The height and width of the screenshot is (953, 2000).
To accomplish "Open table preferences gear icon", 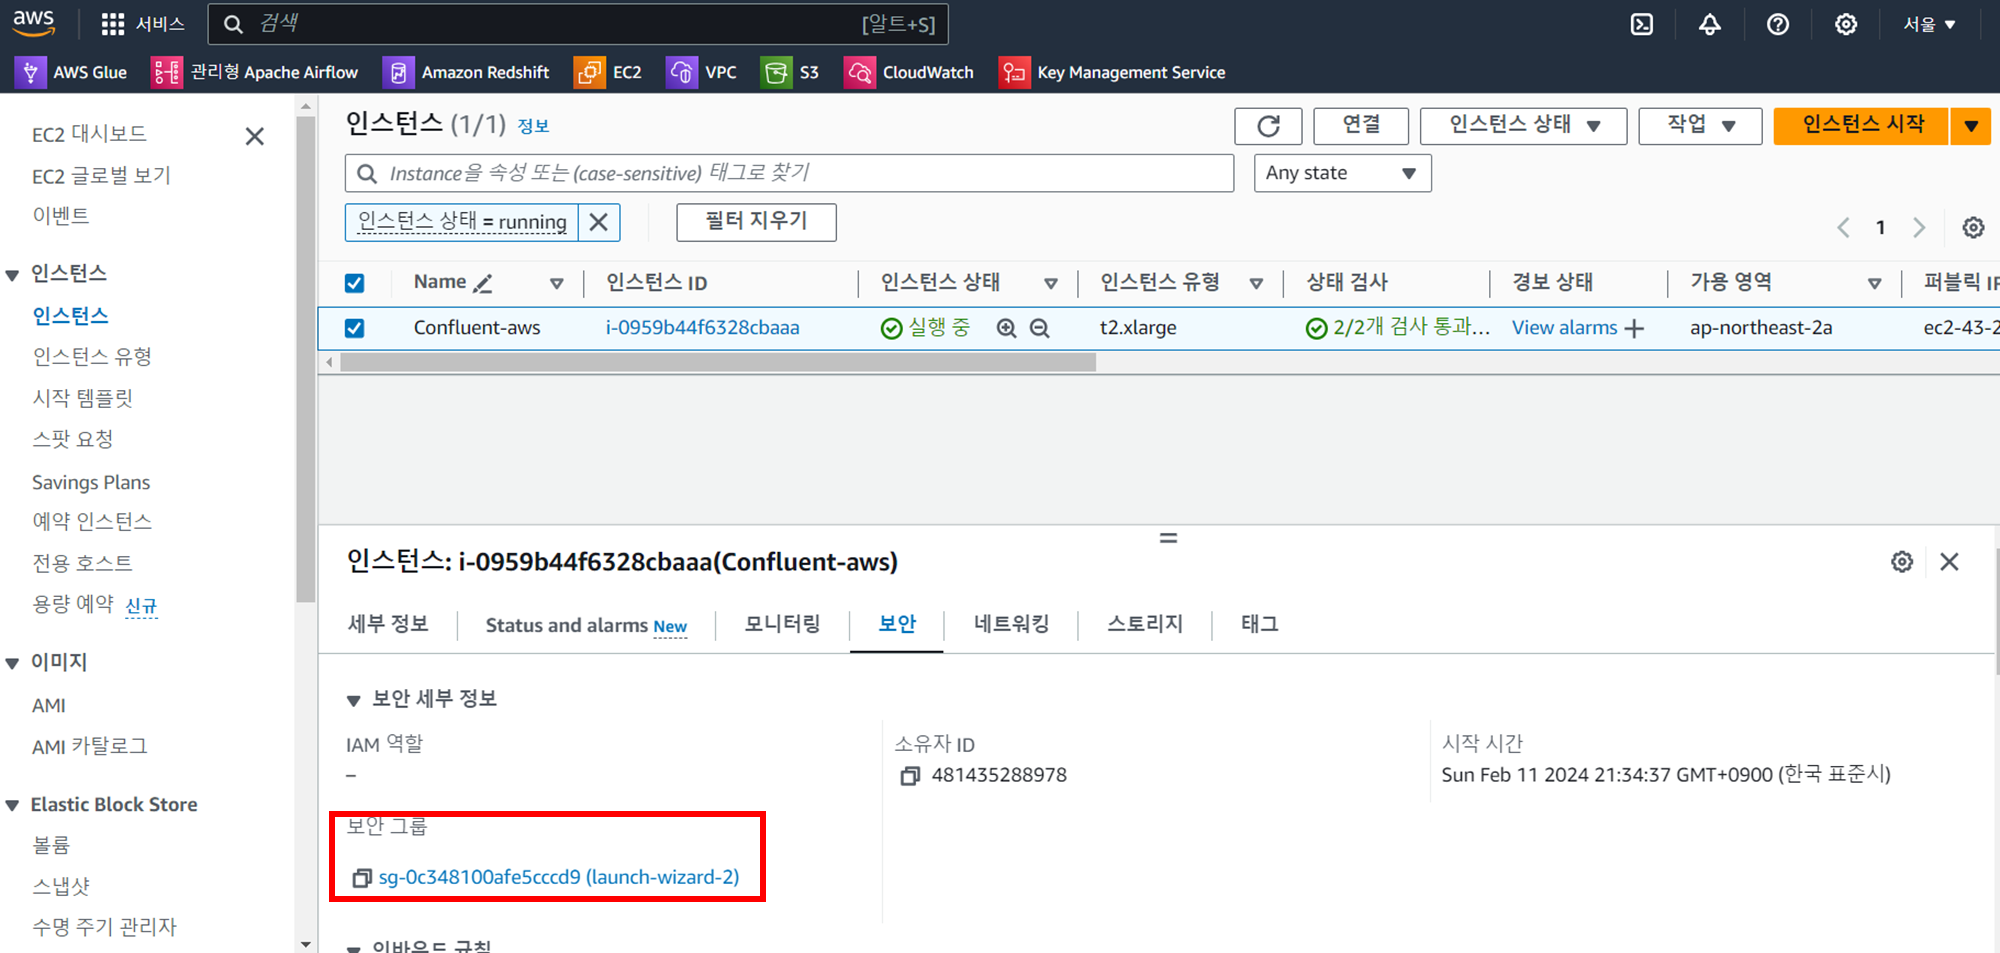I will [1973, 227].
